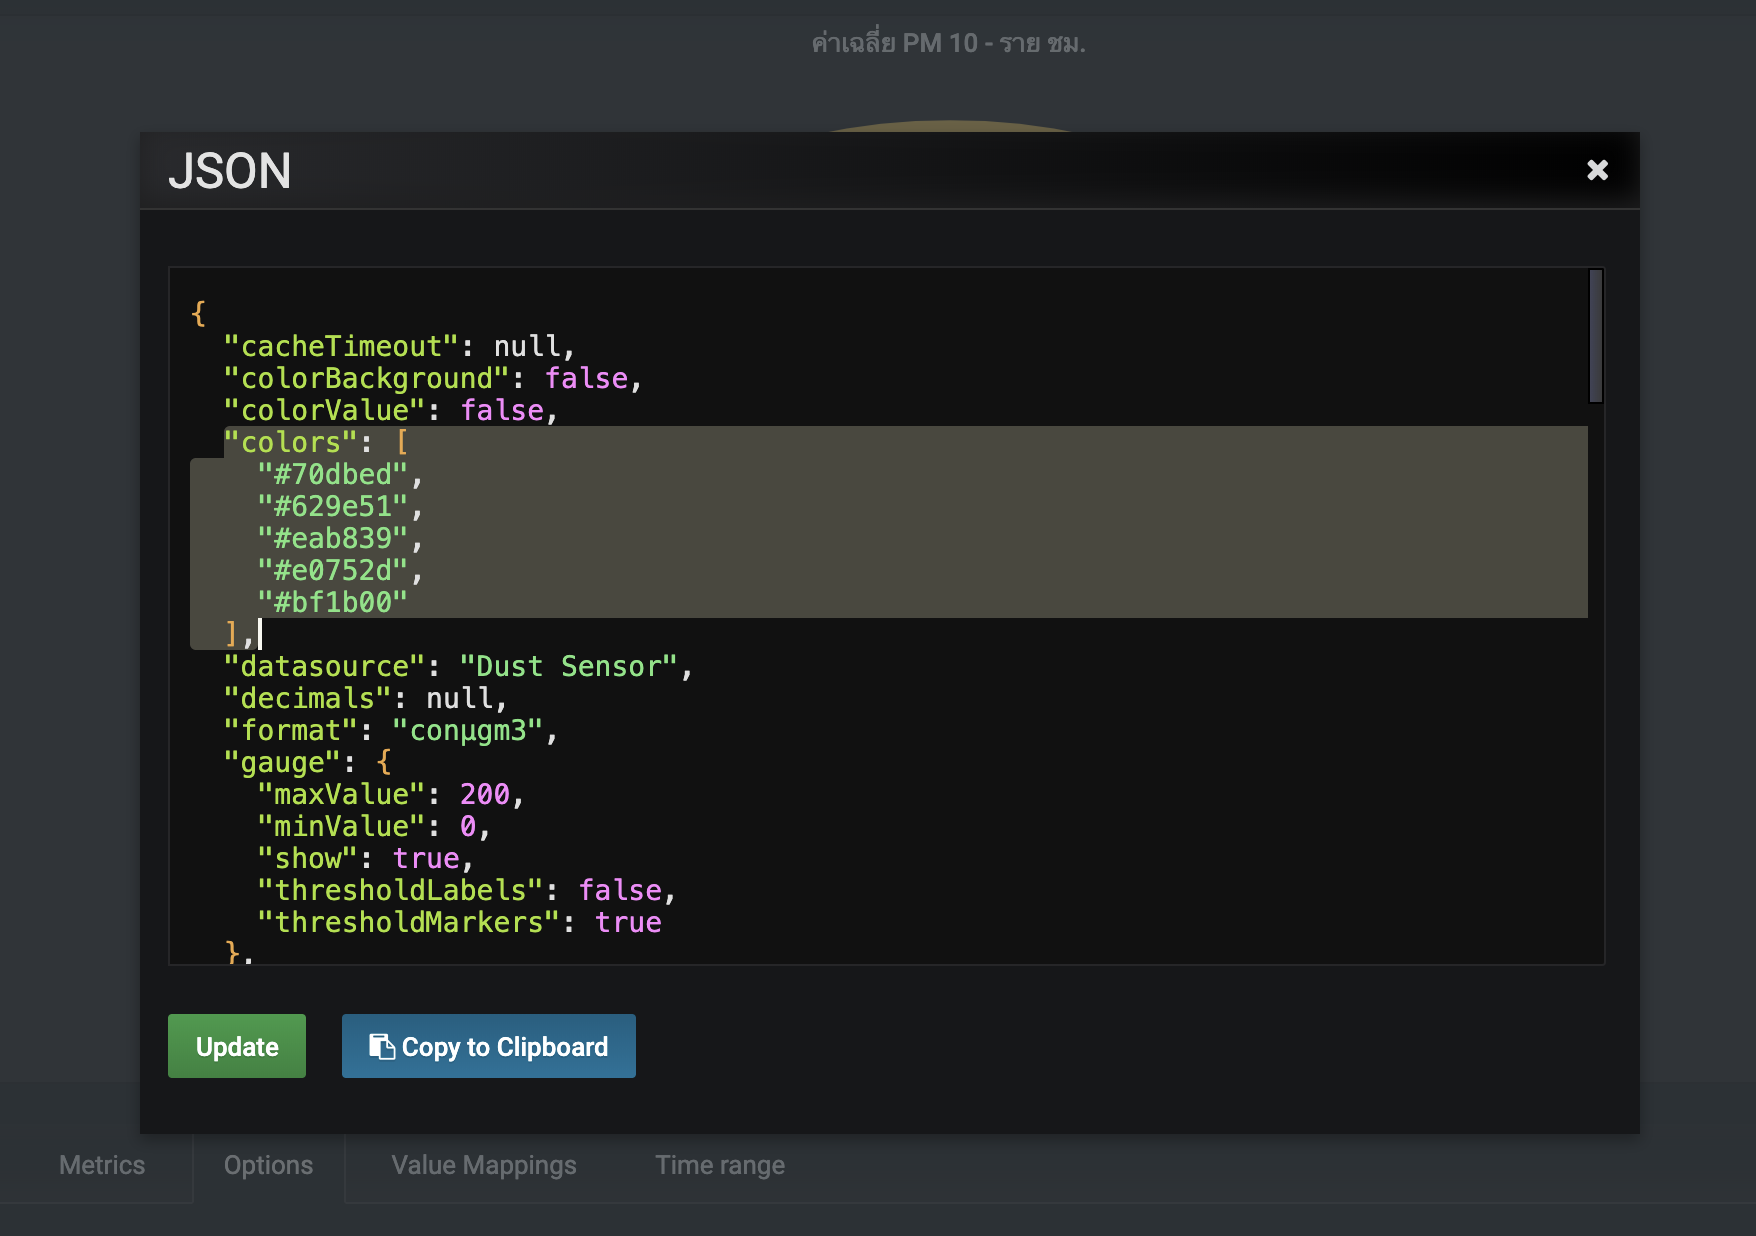Click the minValue 0 number
The image size is (1756, 1236).
pos(470,825)
